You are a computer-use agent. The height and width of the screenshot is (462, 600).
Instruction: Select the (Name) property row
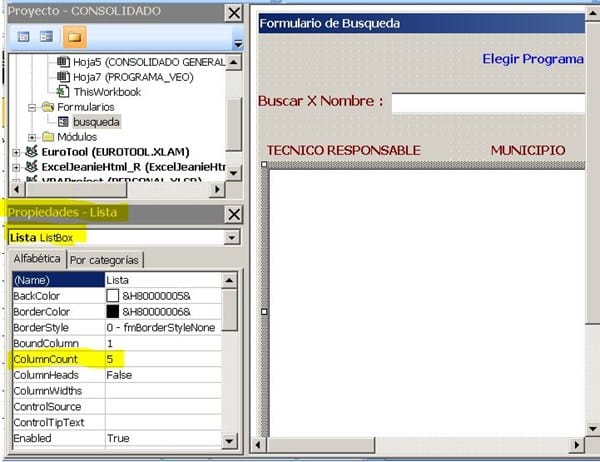(117, 280)
